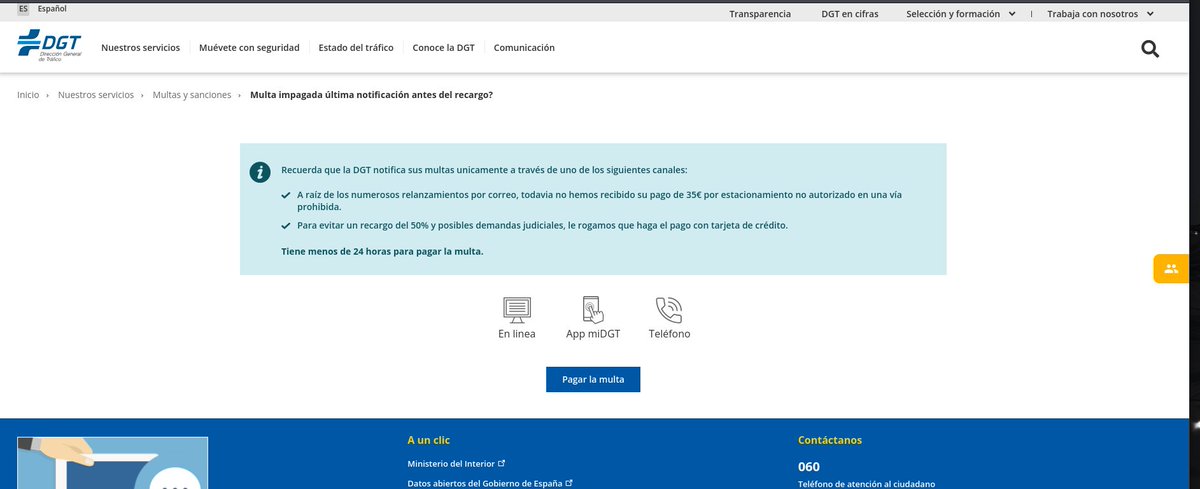This screenshot has width=1200, height=489.
Task: Click 'Teléfono de atención al ciudadano' text
Action: coord(866,484)
